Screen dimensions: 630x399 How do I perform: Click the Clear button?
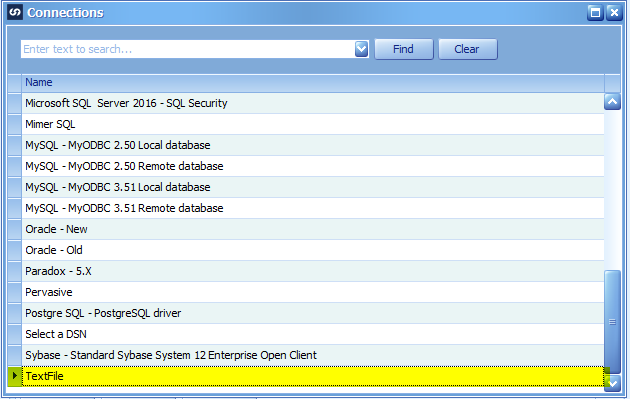click(468, 49)
